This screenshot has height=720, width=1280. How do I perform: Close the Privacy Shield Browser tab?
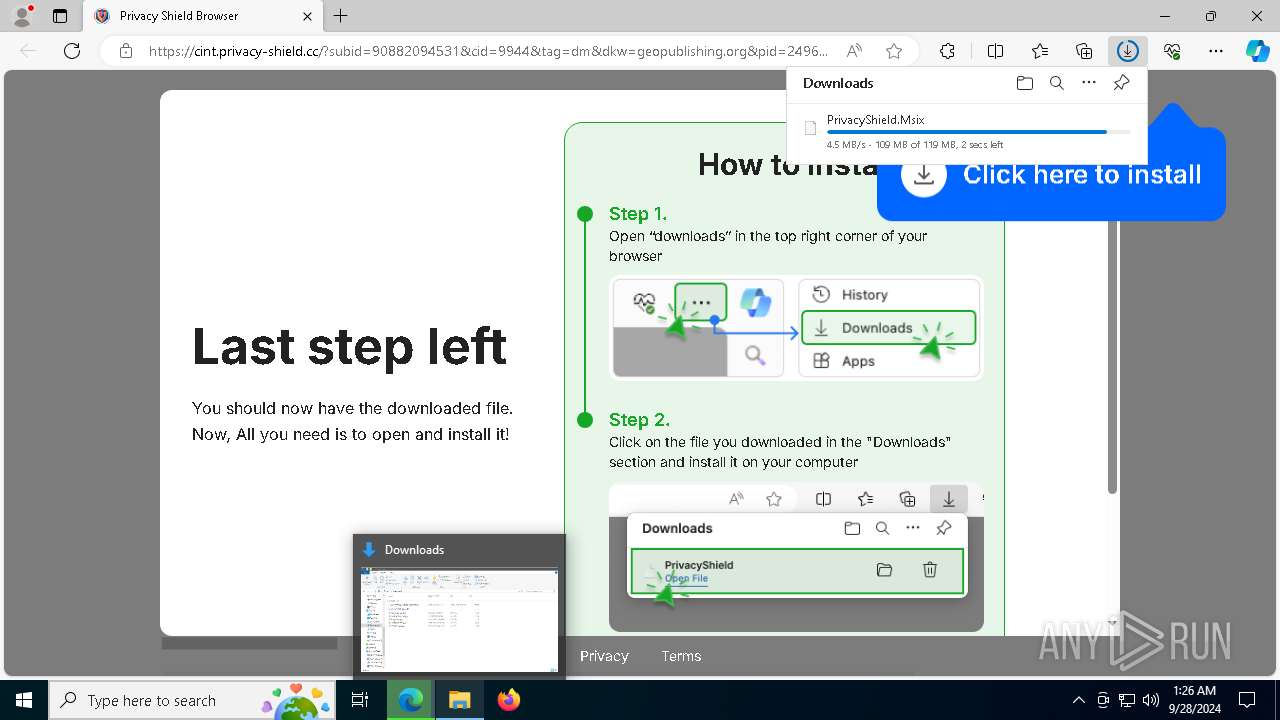click(307, 16)
